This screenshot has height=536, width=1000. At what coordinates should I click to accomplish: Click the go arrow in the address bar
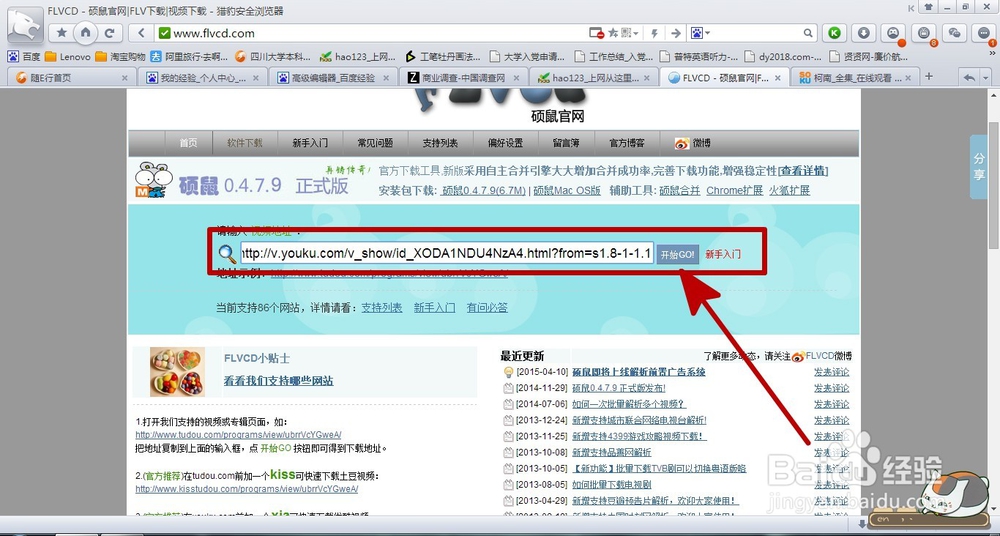(676, 33)
